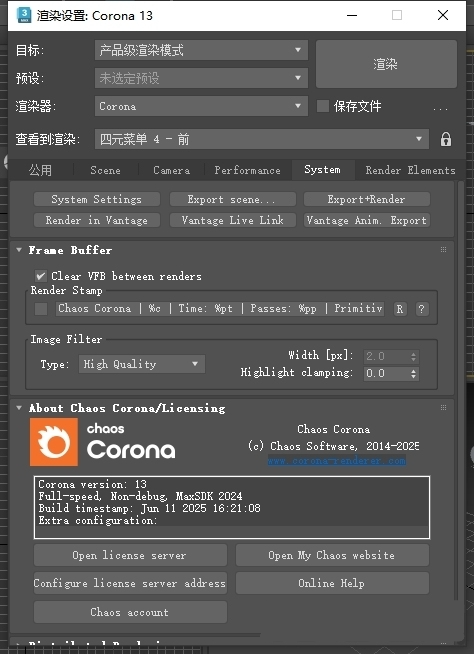Toggle the 保存文件 checkbox
Screen dimensions: 474x654
coord(323,106)
